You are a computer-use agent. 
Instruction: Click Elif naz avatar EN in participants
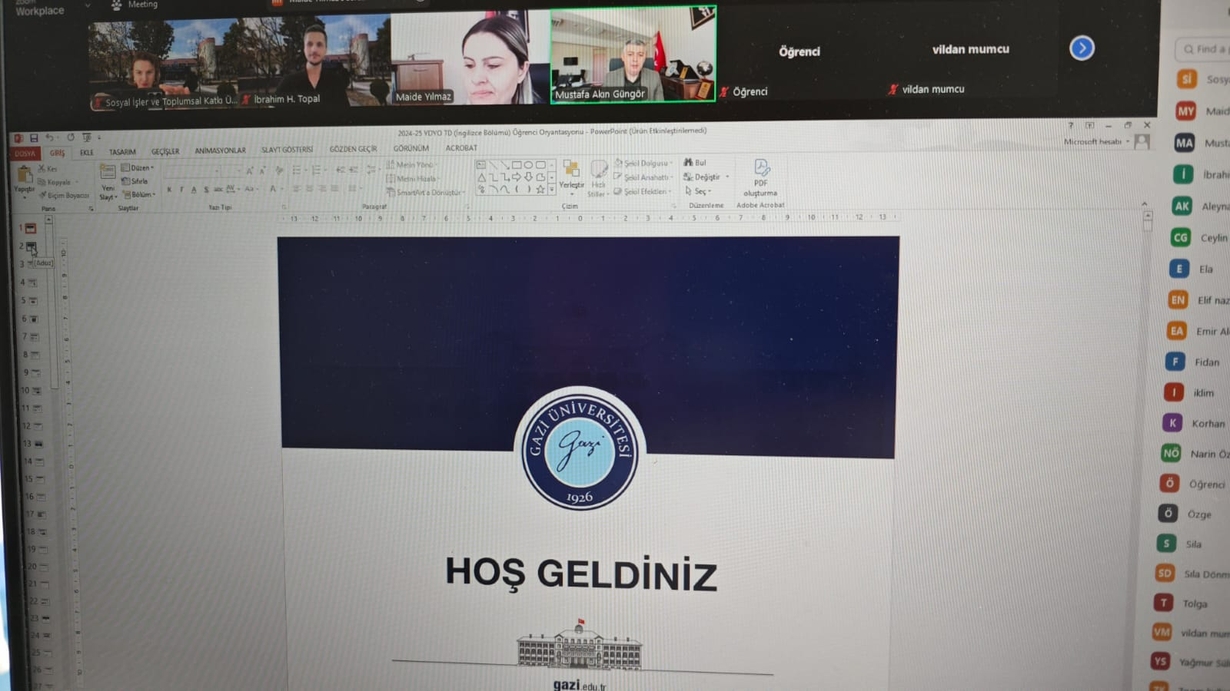(x=1178, y=299)
